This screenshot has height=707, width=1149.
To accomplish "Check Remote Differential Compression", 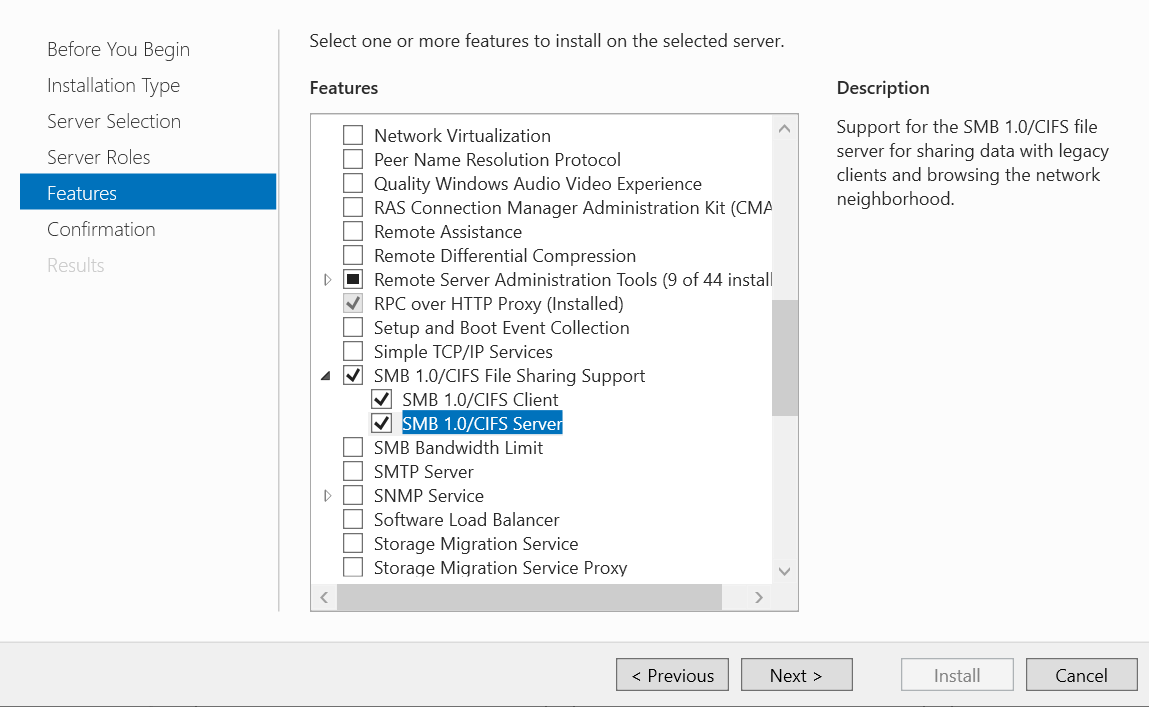I will tap(352, 255).
